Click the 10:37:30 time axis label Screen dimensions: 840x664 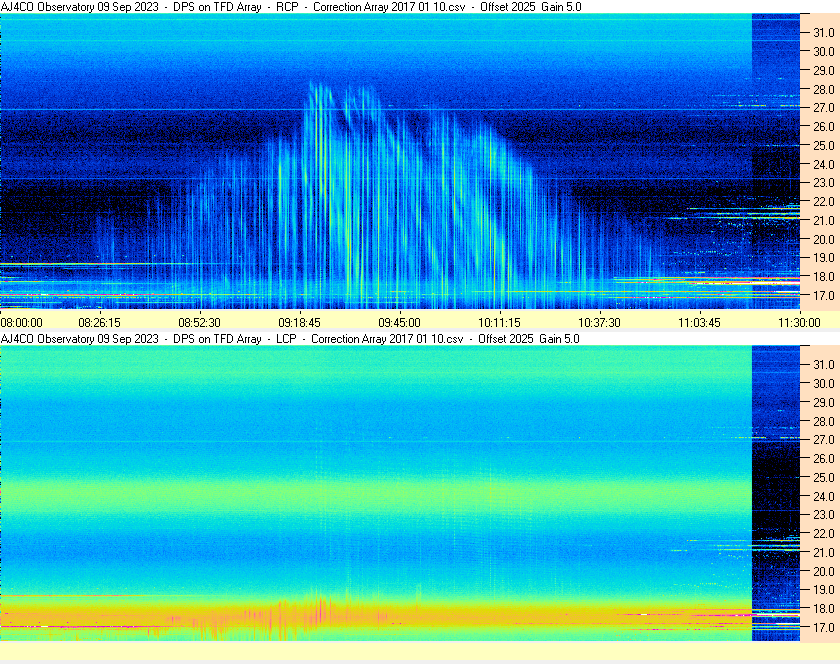tap(599, 323)
